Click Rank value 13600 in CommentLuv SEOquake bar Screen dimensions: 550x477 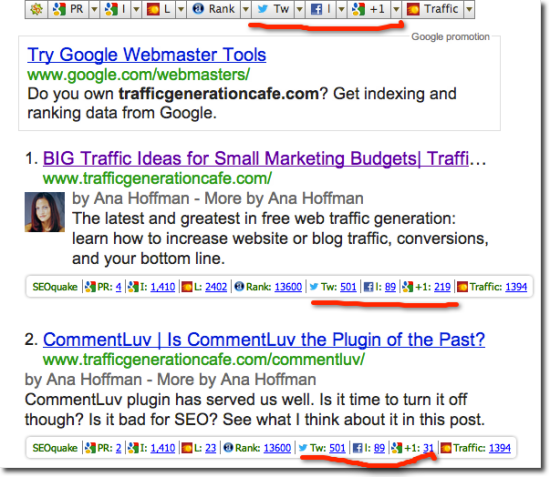(x=277, y=448)
